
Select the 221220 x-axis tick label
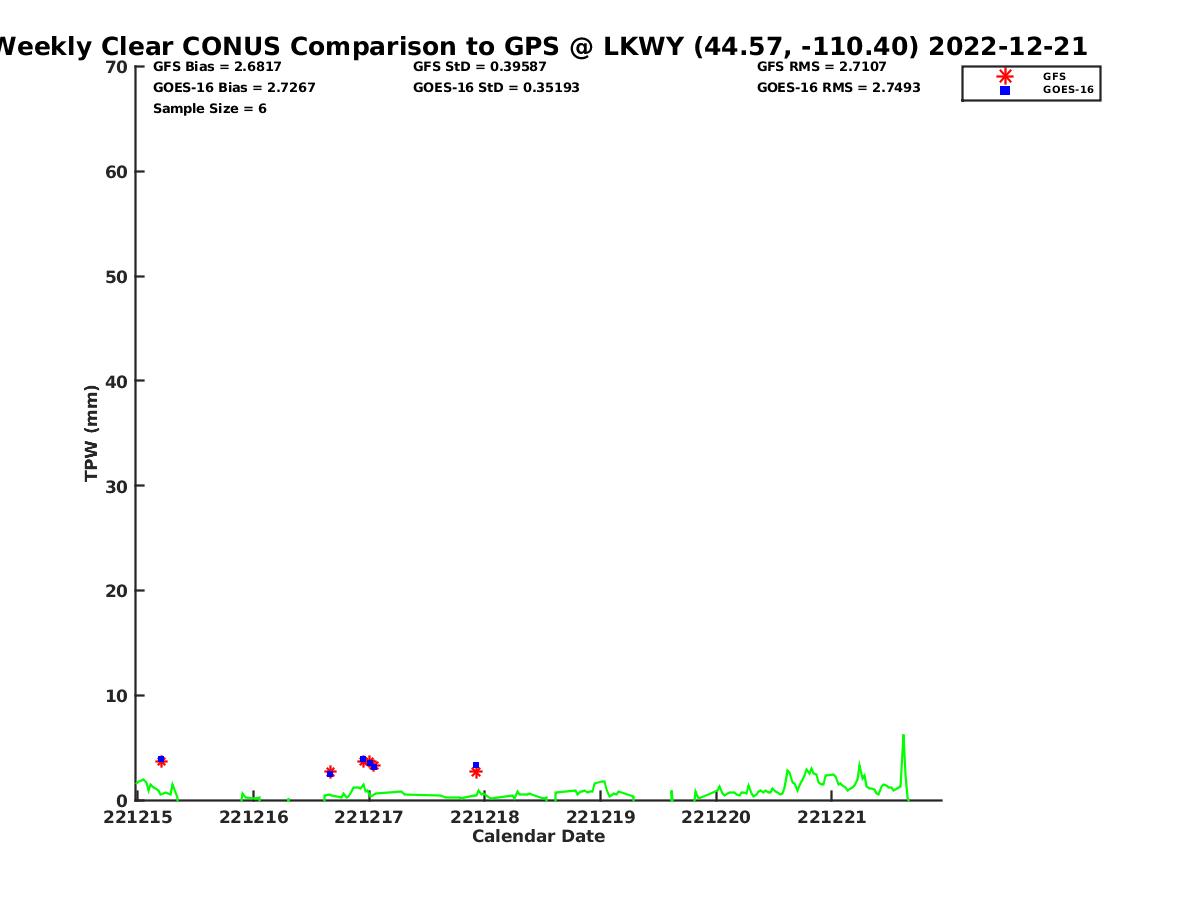point(716,818)
